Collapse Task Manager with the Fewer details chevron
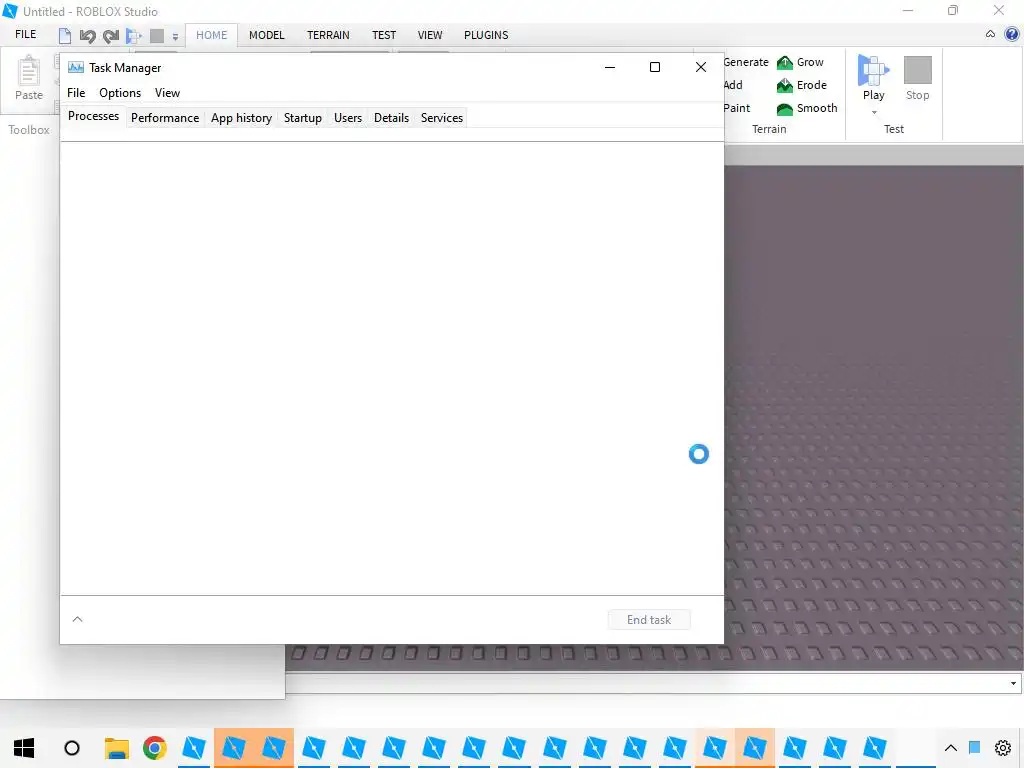 pyautogui.click(x=78, y=619)
